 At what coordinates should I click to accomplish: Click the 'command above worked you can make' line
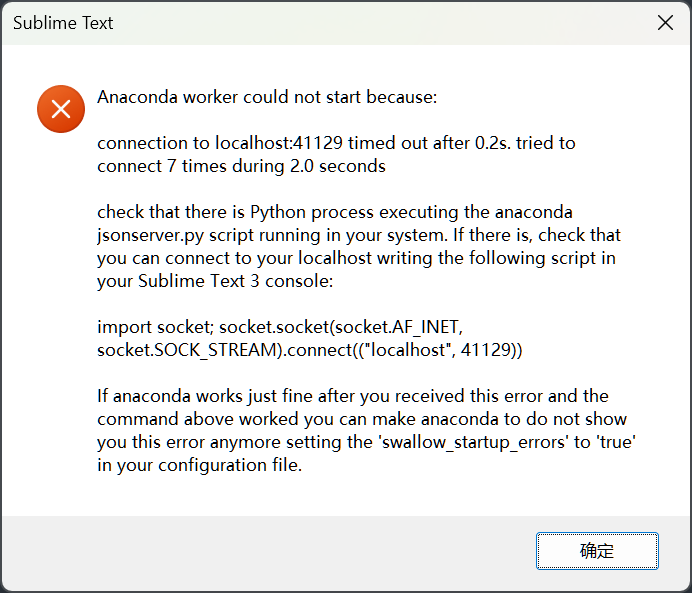click(362, 419)
